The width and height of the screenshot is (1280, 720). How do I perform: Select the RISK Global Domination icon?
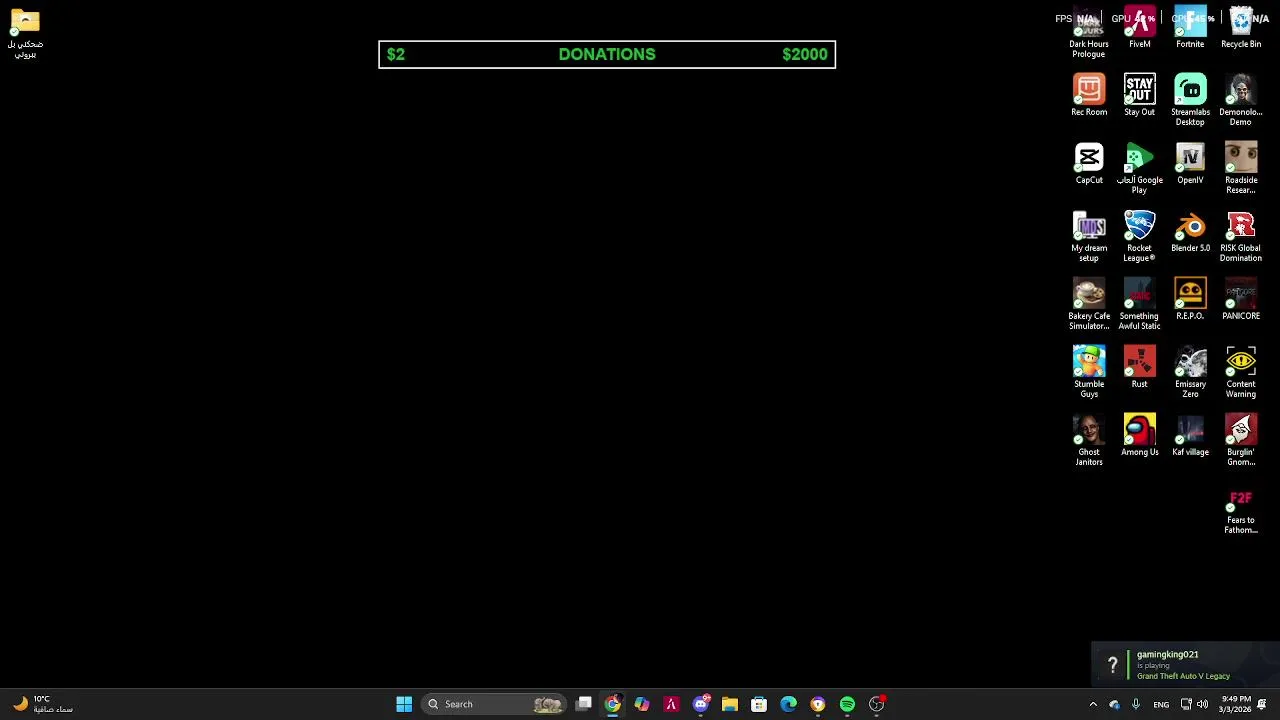(x=1241, y=236)
